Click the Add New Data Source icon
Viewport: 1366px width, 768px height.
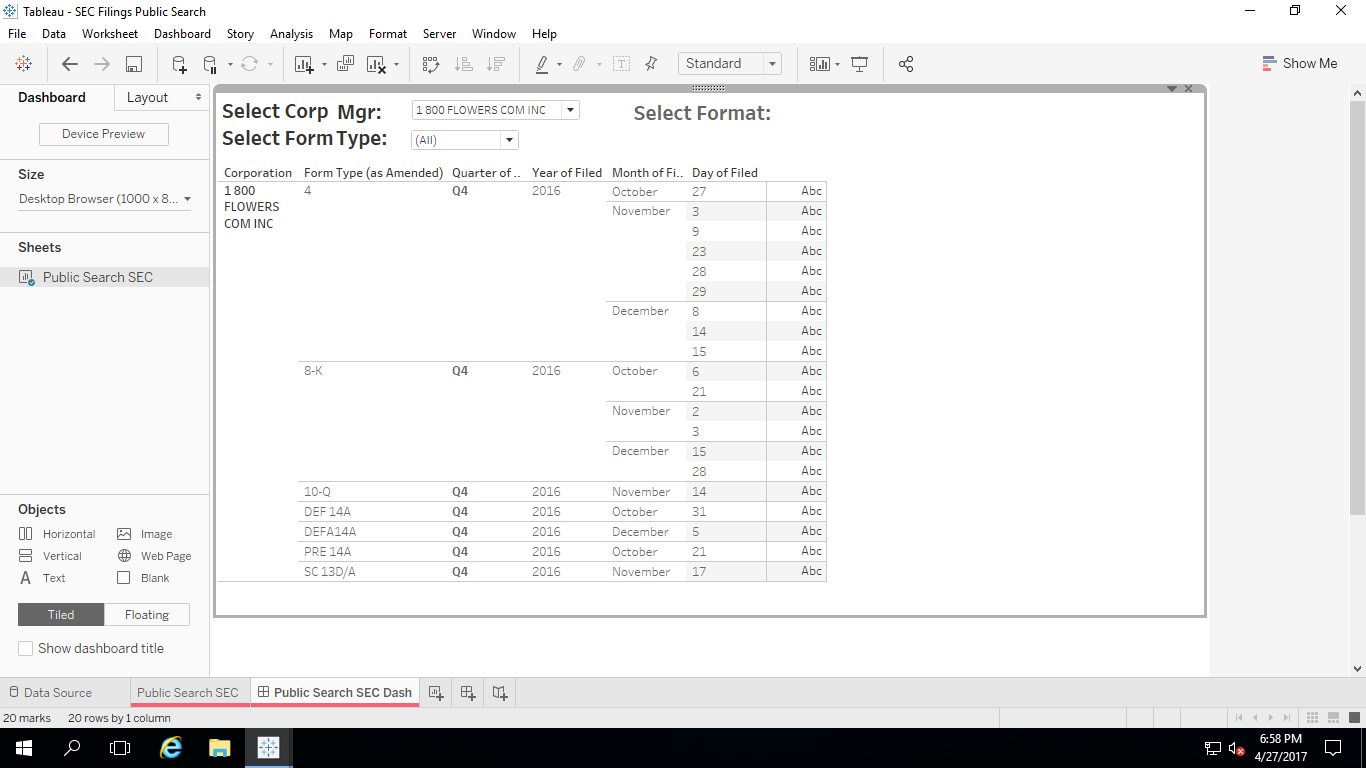179,64
